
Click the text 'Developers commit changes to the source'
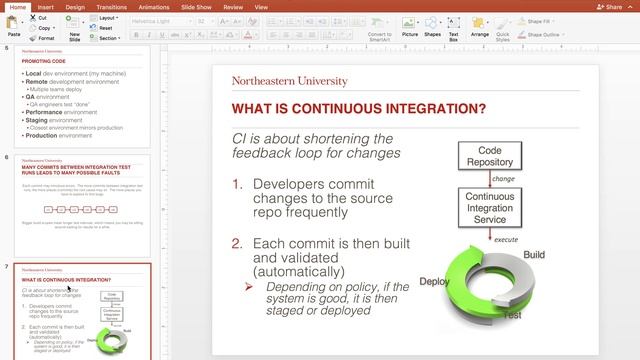[323, 191]
